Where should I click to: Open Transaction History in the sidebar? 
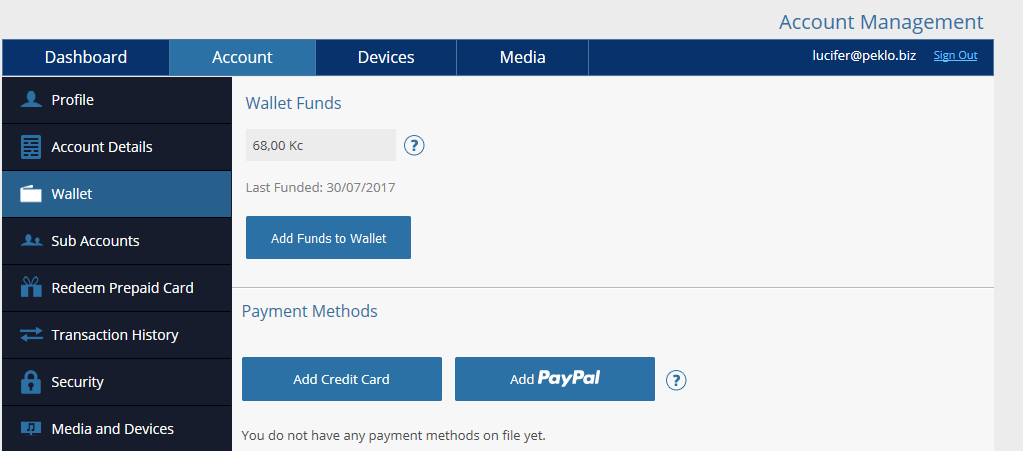[117, 335]
